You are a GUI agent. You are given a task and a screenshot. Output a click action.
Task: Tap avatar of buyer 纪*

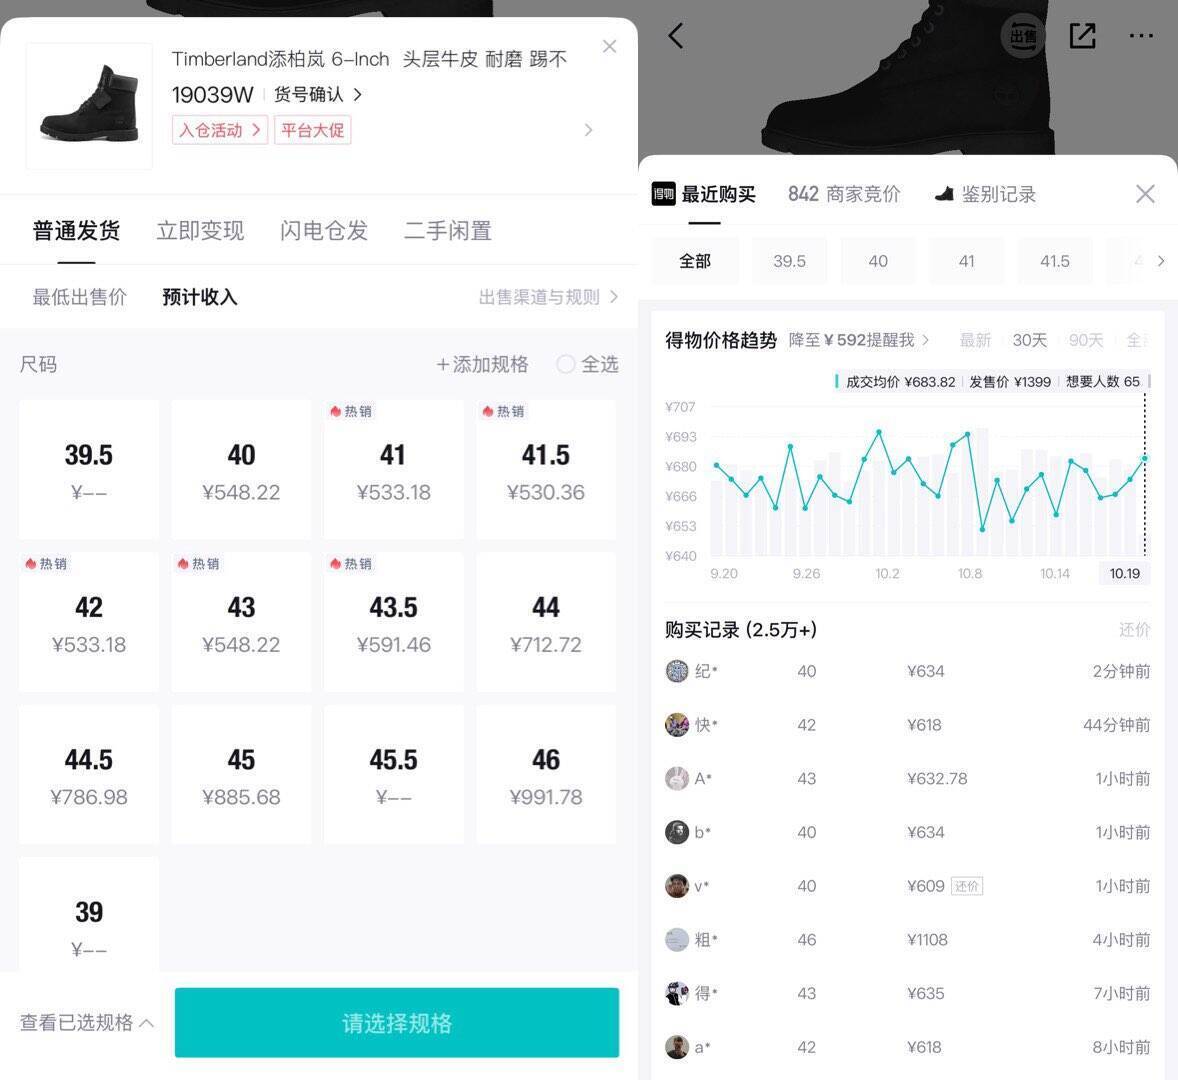[x=677, y=671]
